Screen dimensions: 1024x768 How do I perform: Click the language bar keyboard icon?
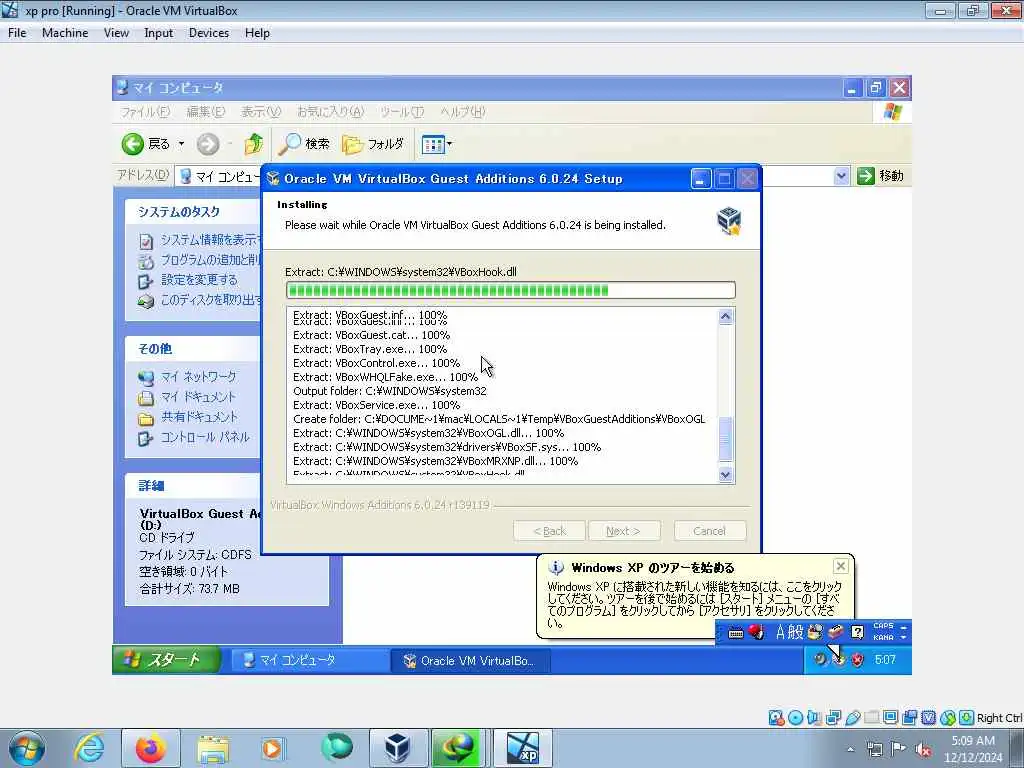tap(735, 633)
